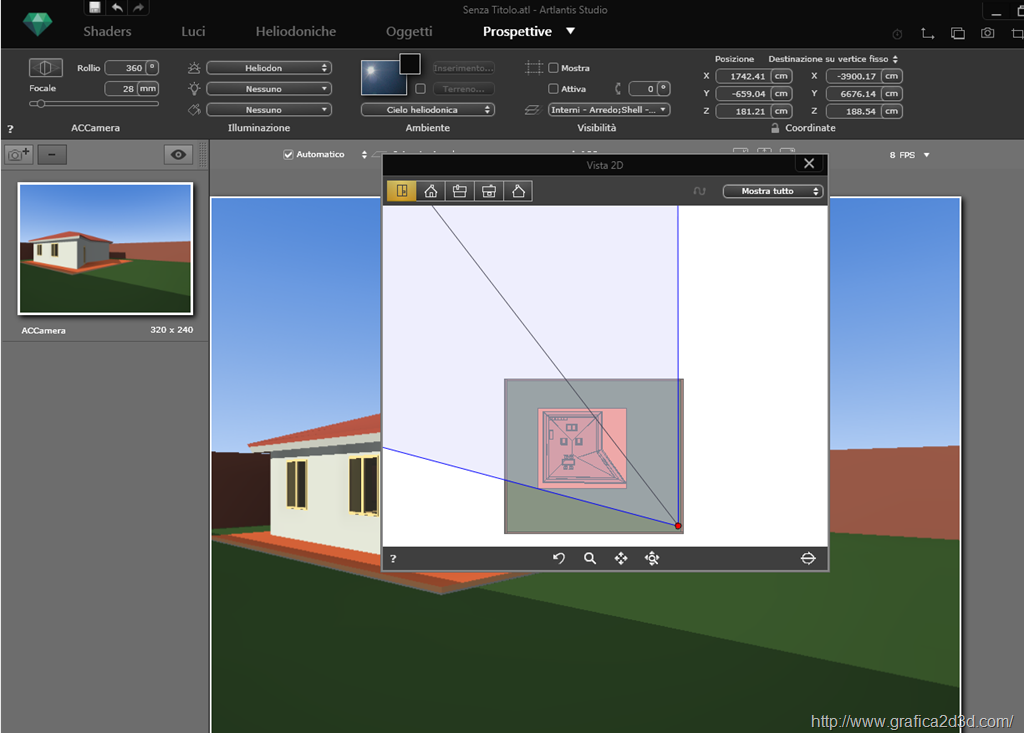Viewport: 1024px width, 733px height.
Task: Select the ACCamera view thumbnail
Action: (x=105, y=248)
